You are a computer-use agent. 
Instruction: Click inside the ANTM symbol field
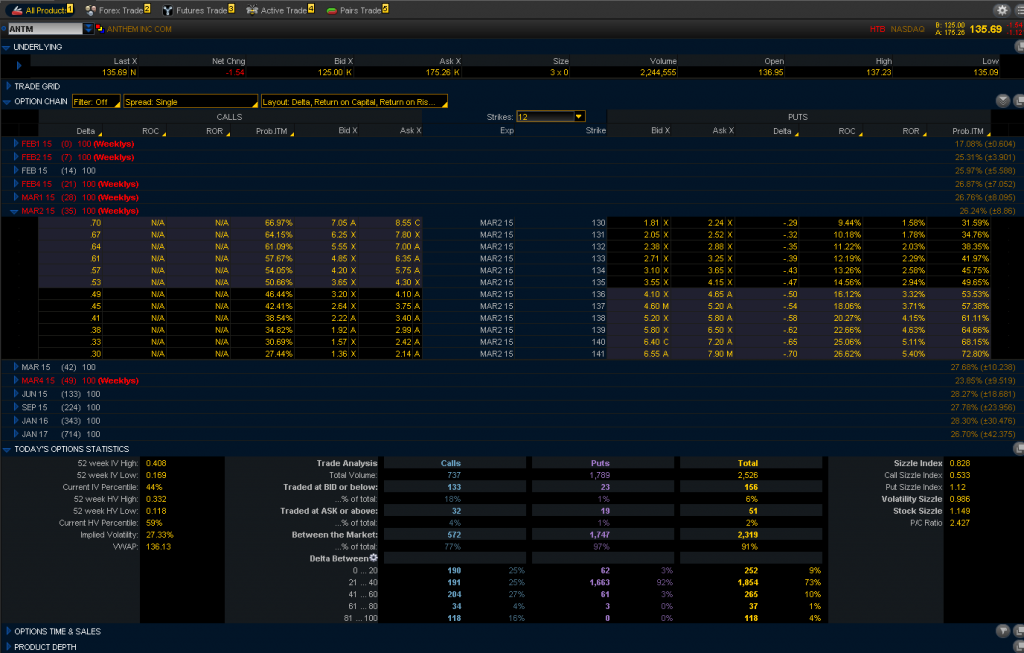[x=45, y=29]
